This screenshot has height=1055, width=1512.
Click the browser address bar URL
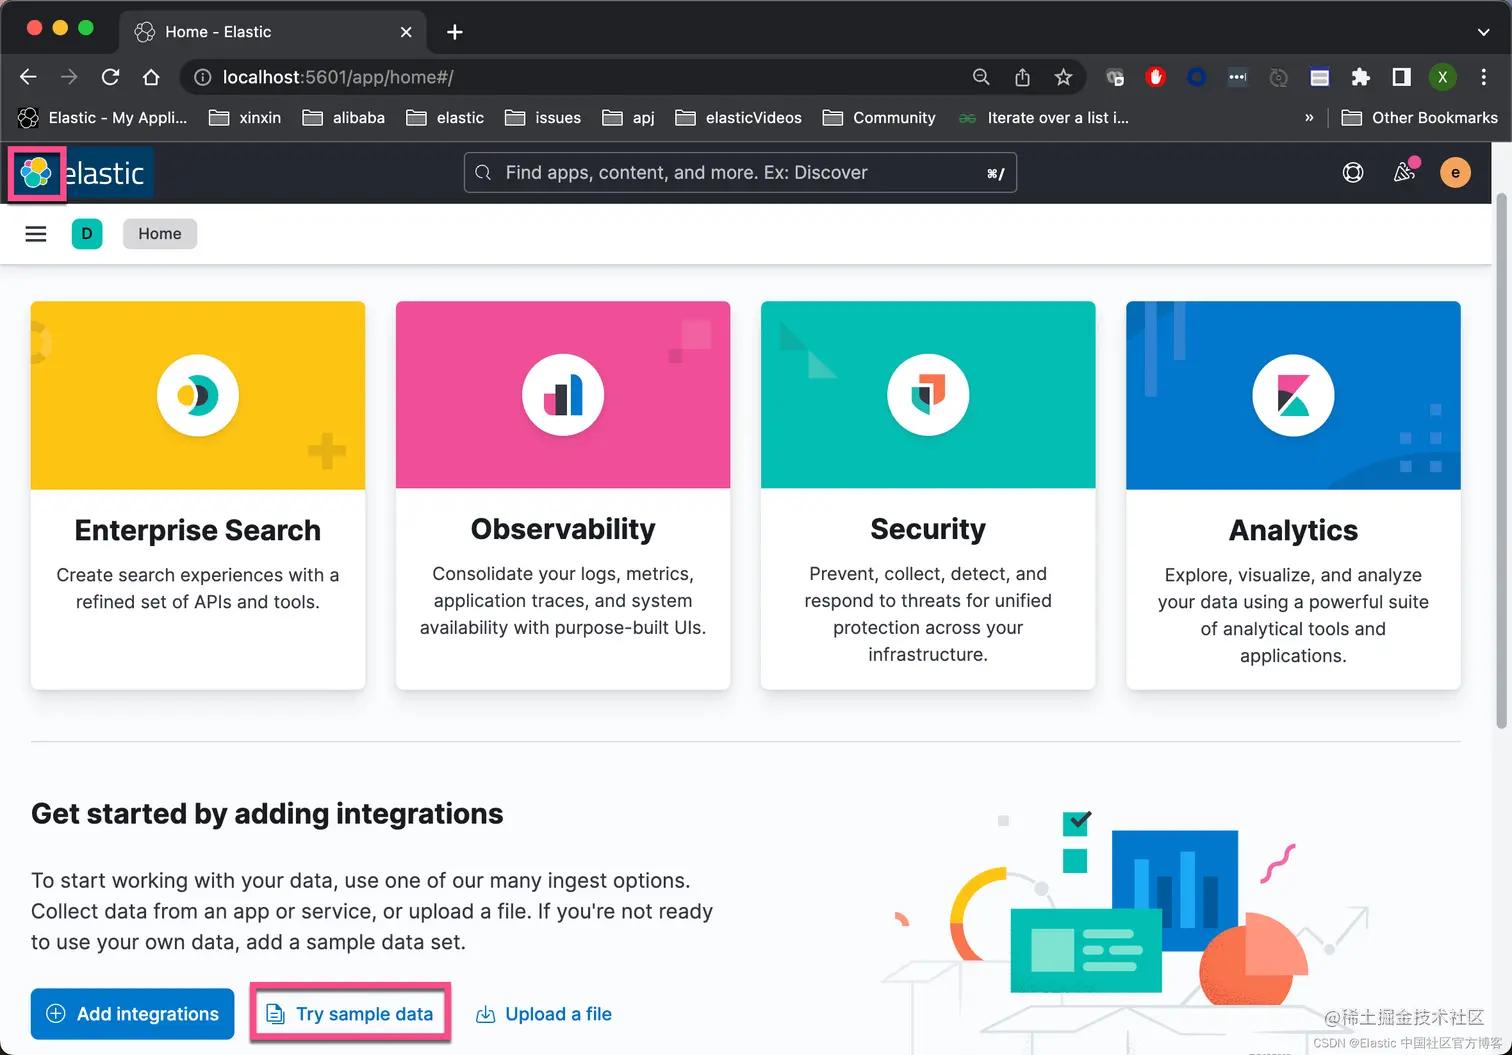coord(338,77)
